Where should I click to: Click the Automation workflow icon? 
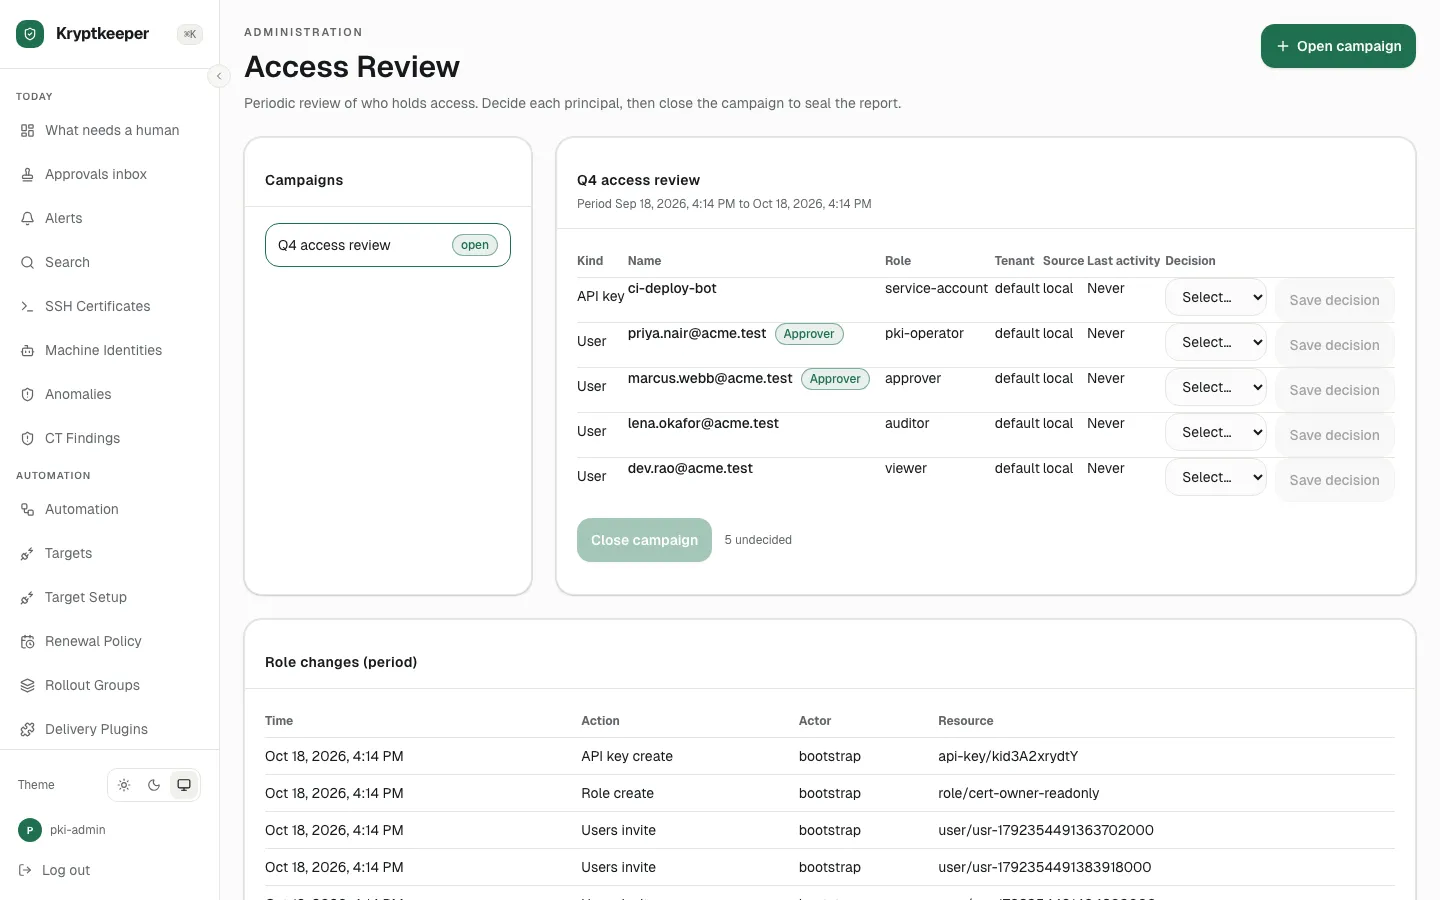[27, 510]
